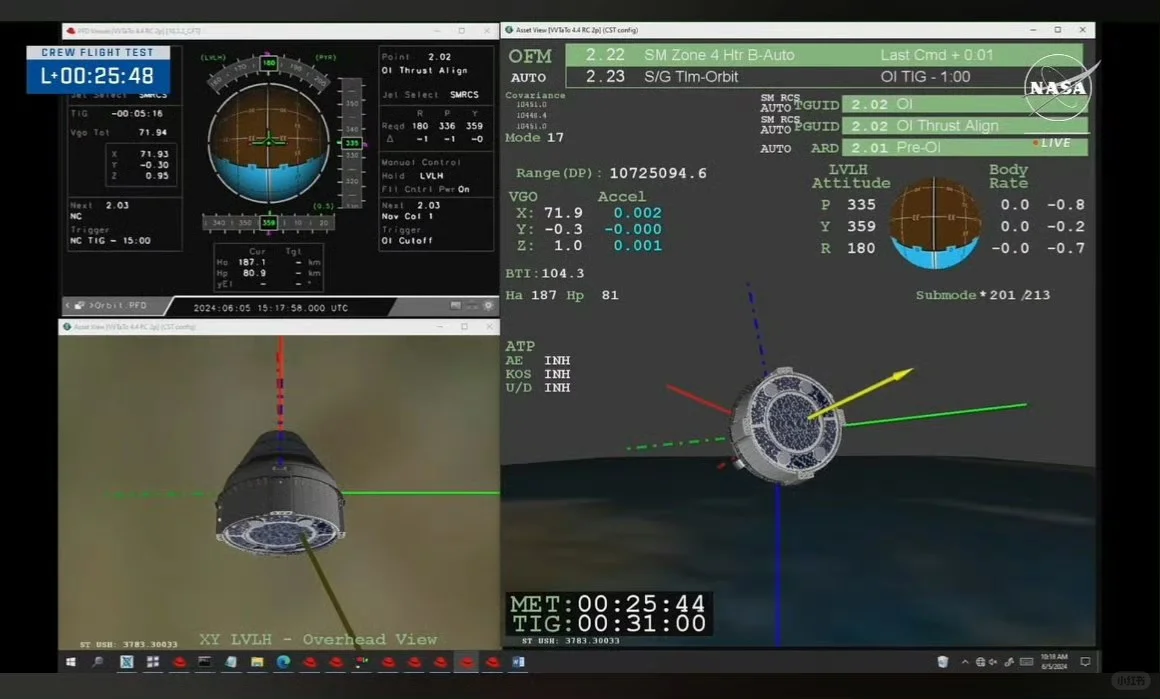The height and width of the screenshot is (699, 1160).
Task: Open the touch keyboard tray icon
Action: click(x=1026, y=662)
